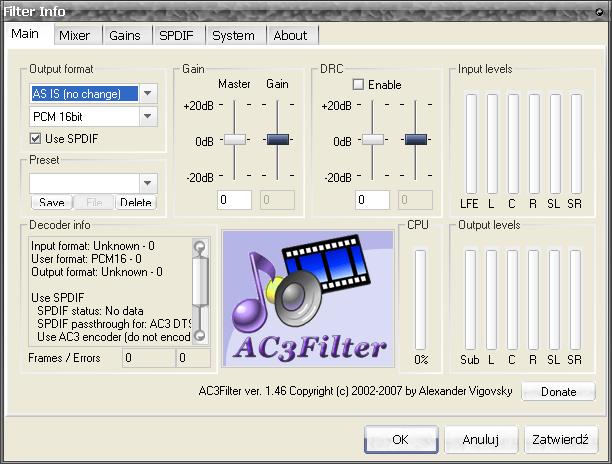Click the Master gain slider thumb
This screenshot has height=464, width=612.
point(235,140)
